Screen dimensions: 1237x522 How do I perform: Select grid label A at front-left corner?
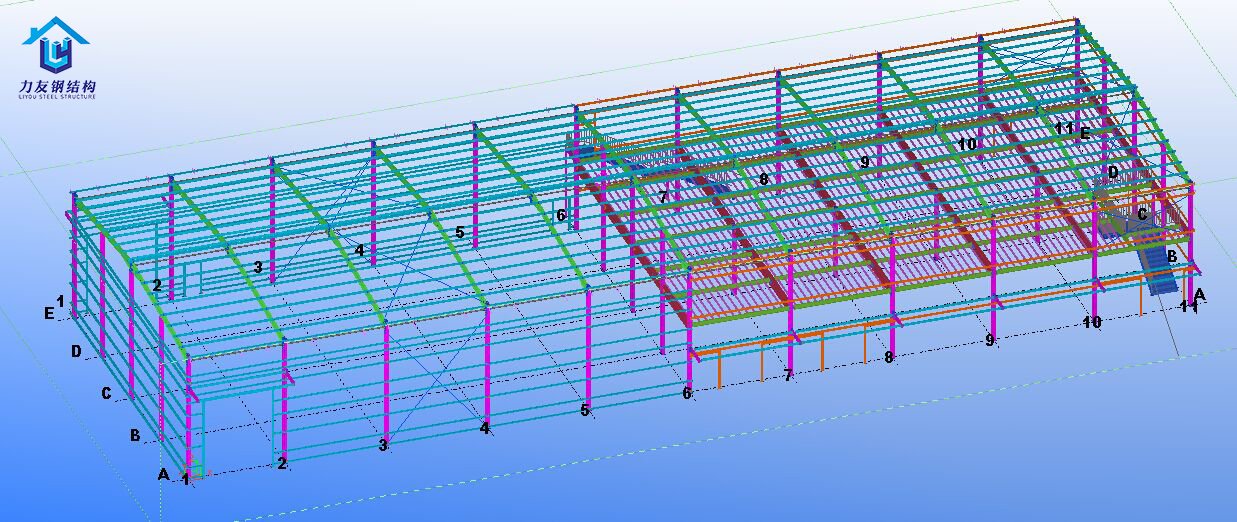click(164, 474)
